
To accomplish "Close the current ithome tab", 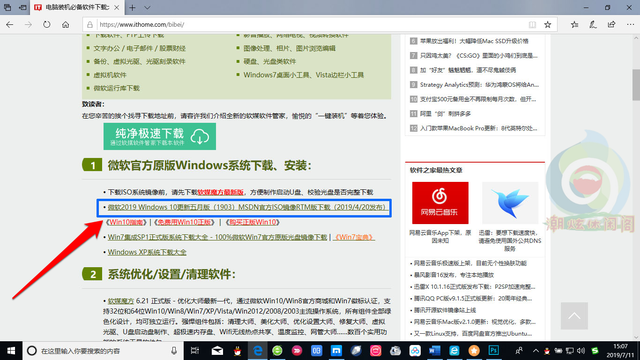I will pos(117,7).
